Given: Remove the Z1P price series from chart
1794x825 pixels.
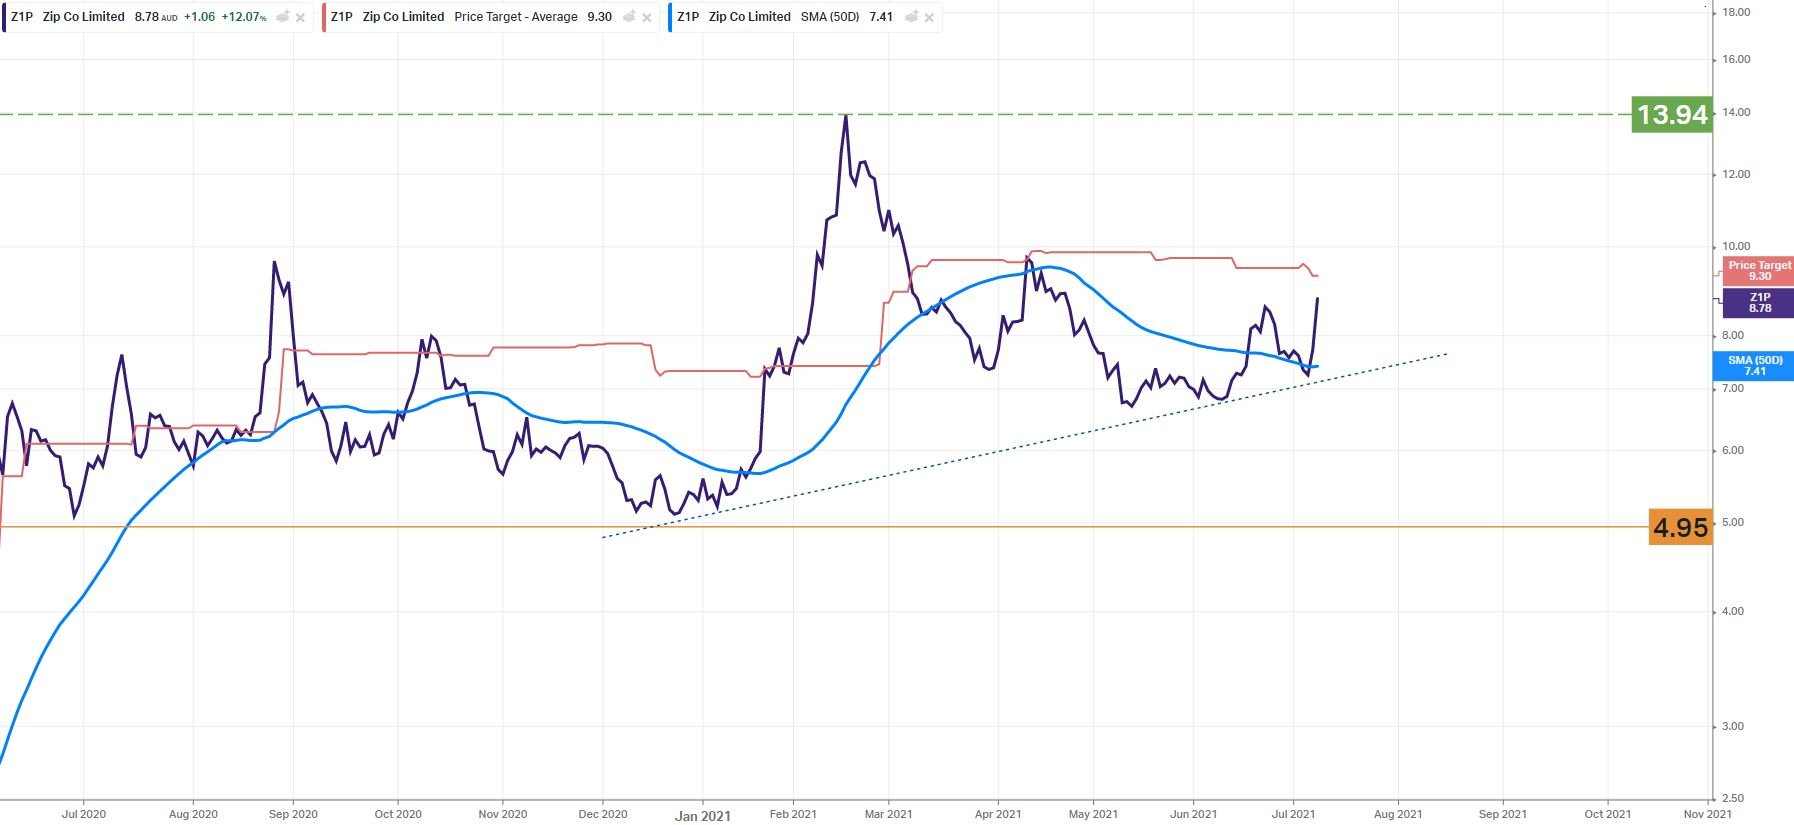Looking at the screenshot, I should coord(300,17).
